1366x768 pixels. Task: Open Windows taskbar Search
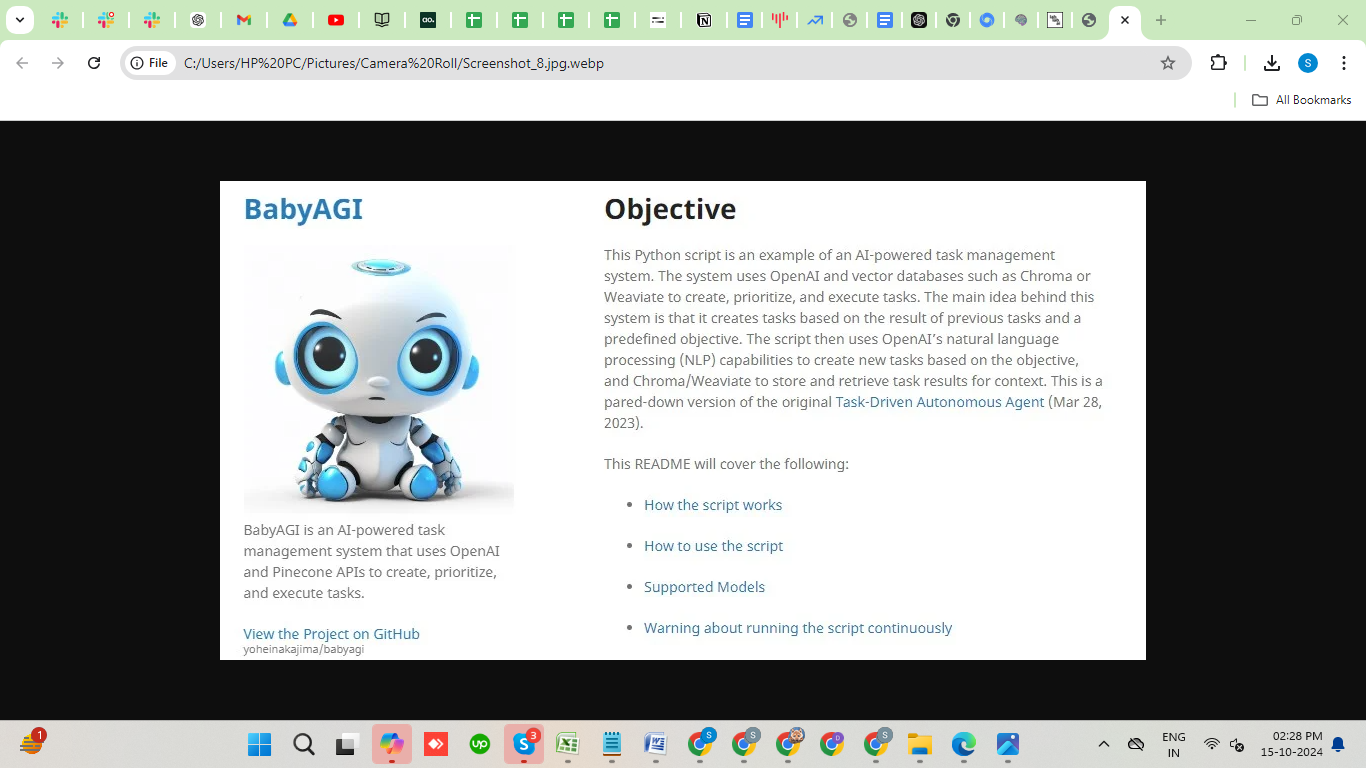[x=304, y=744]
